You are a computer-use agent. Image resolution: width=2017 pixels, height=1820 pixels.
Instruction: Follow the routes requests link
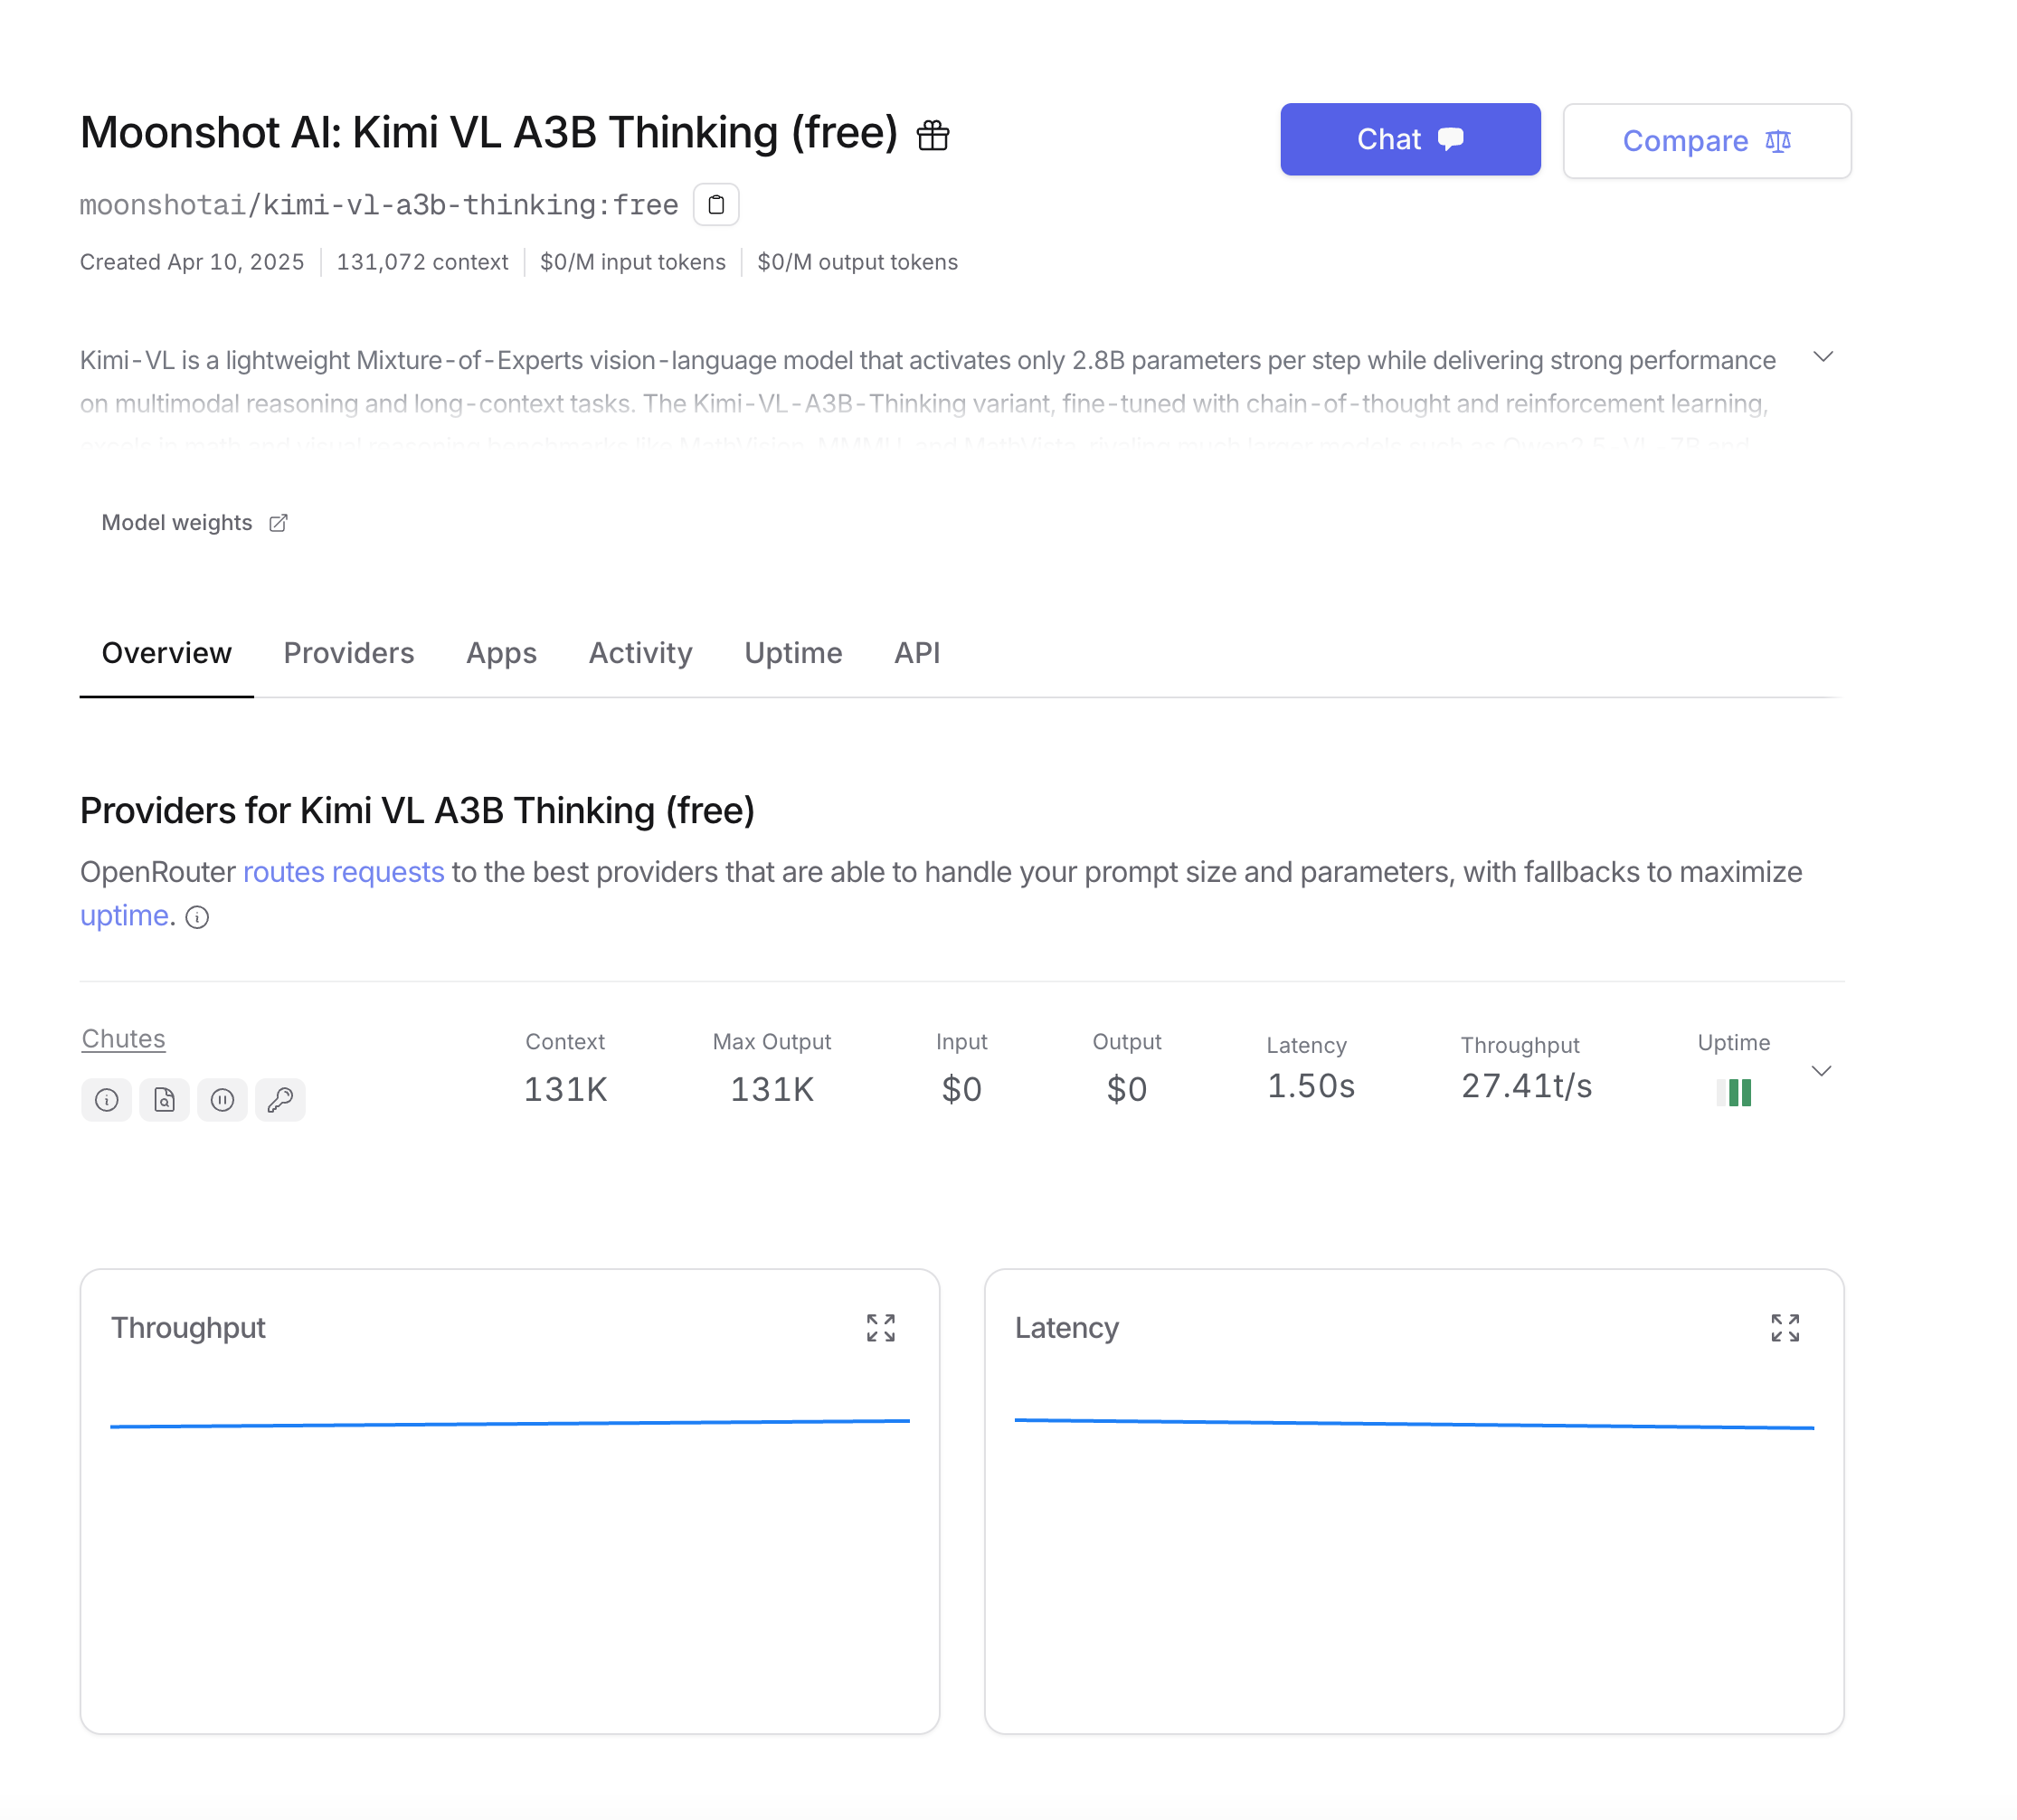coord(343,872)
